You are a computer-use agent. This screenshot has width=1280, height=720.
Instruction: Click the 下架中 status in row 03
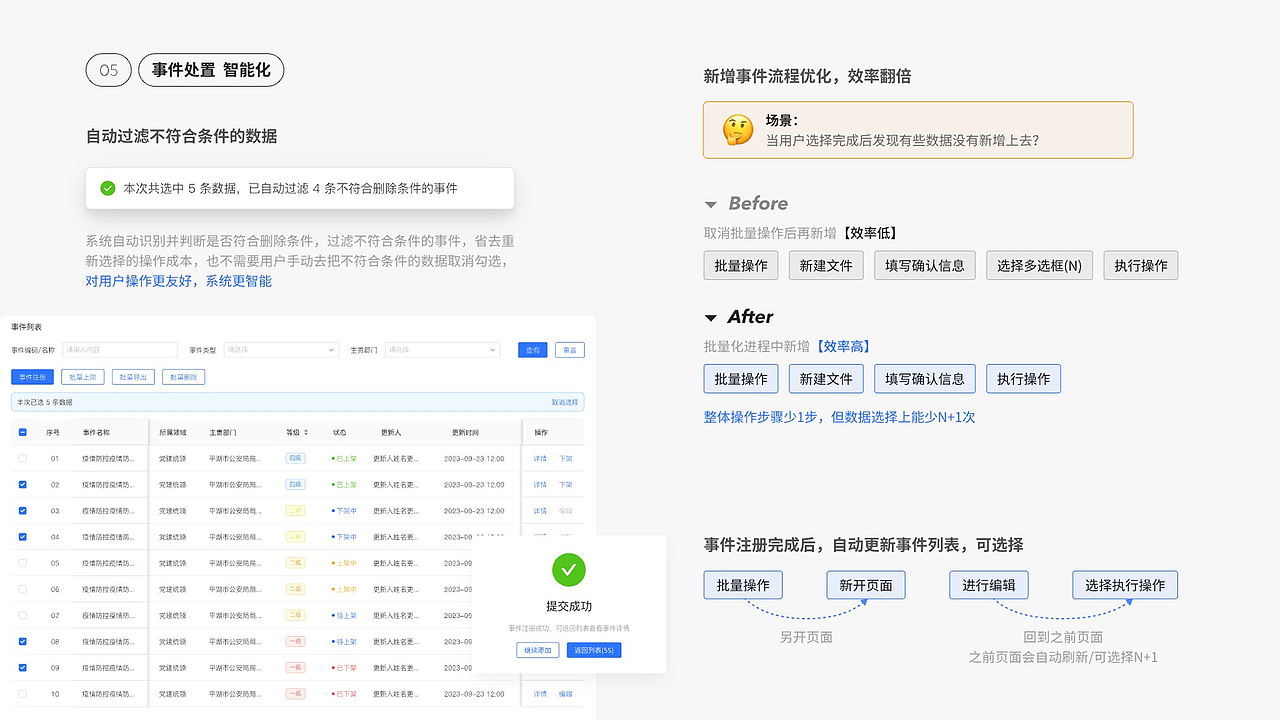(345, 510)
